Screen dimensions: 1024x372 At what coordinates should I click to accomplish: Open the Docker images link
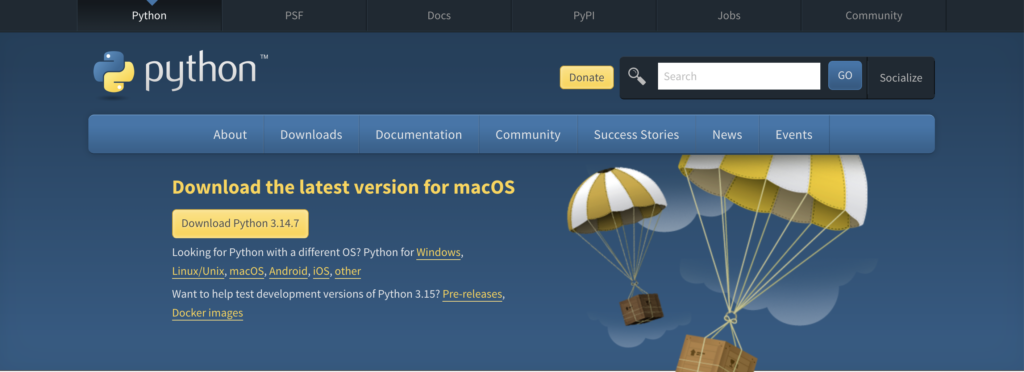(208, 313)
